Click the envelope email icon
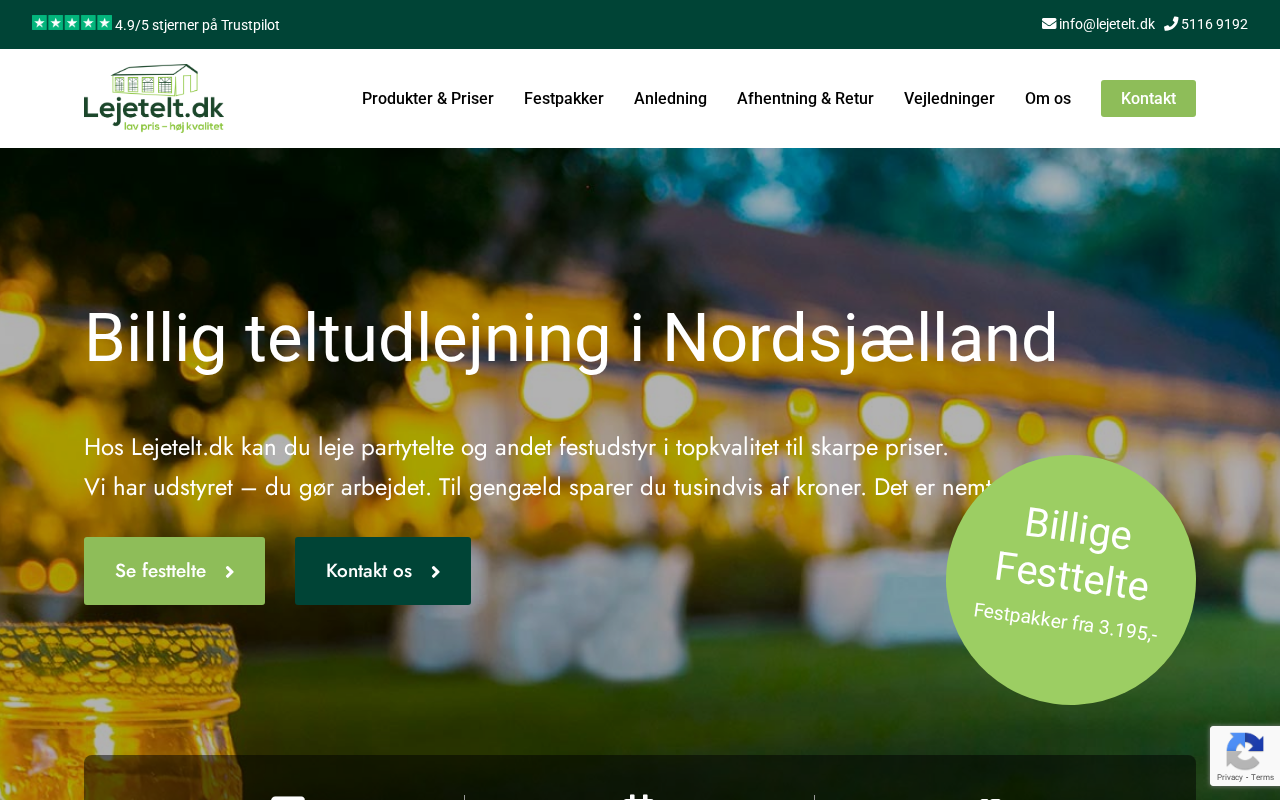 (x=1049, y=23)
